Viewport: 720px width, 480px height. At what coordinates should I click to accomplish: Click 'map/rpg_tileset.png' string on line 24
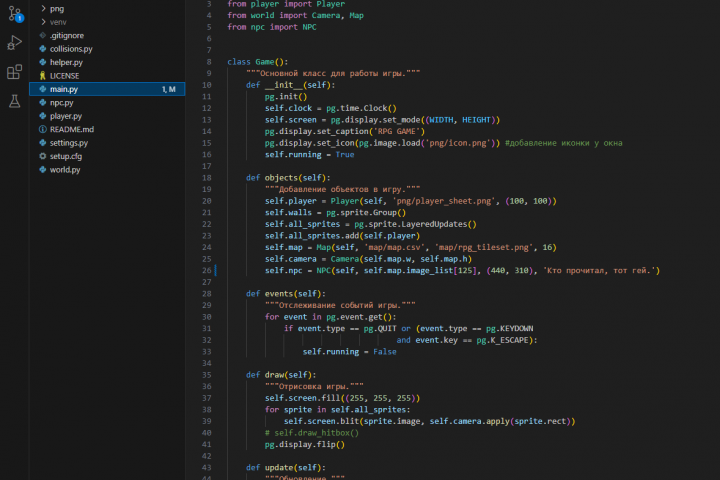pyautogui.click(x=484, y=248)
